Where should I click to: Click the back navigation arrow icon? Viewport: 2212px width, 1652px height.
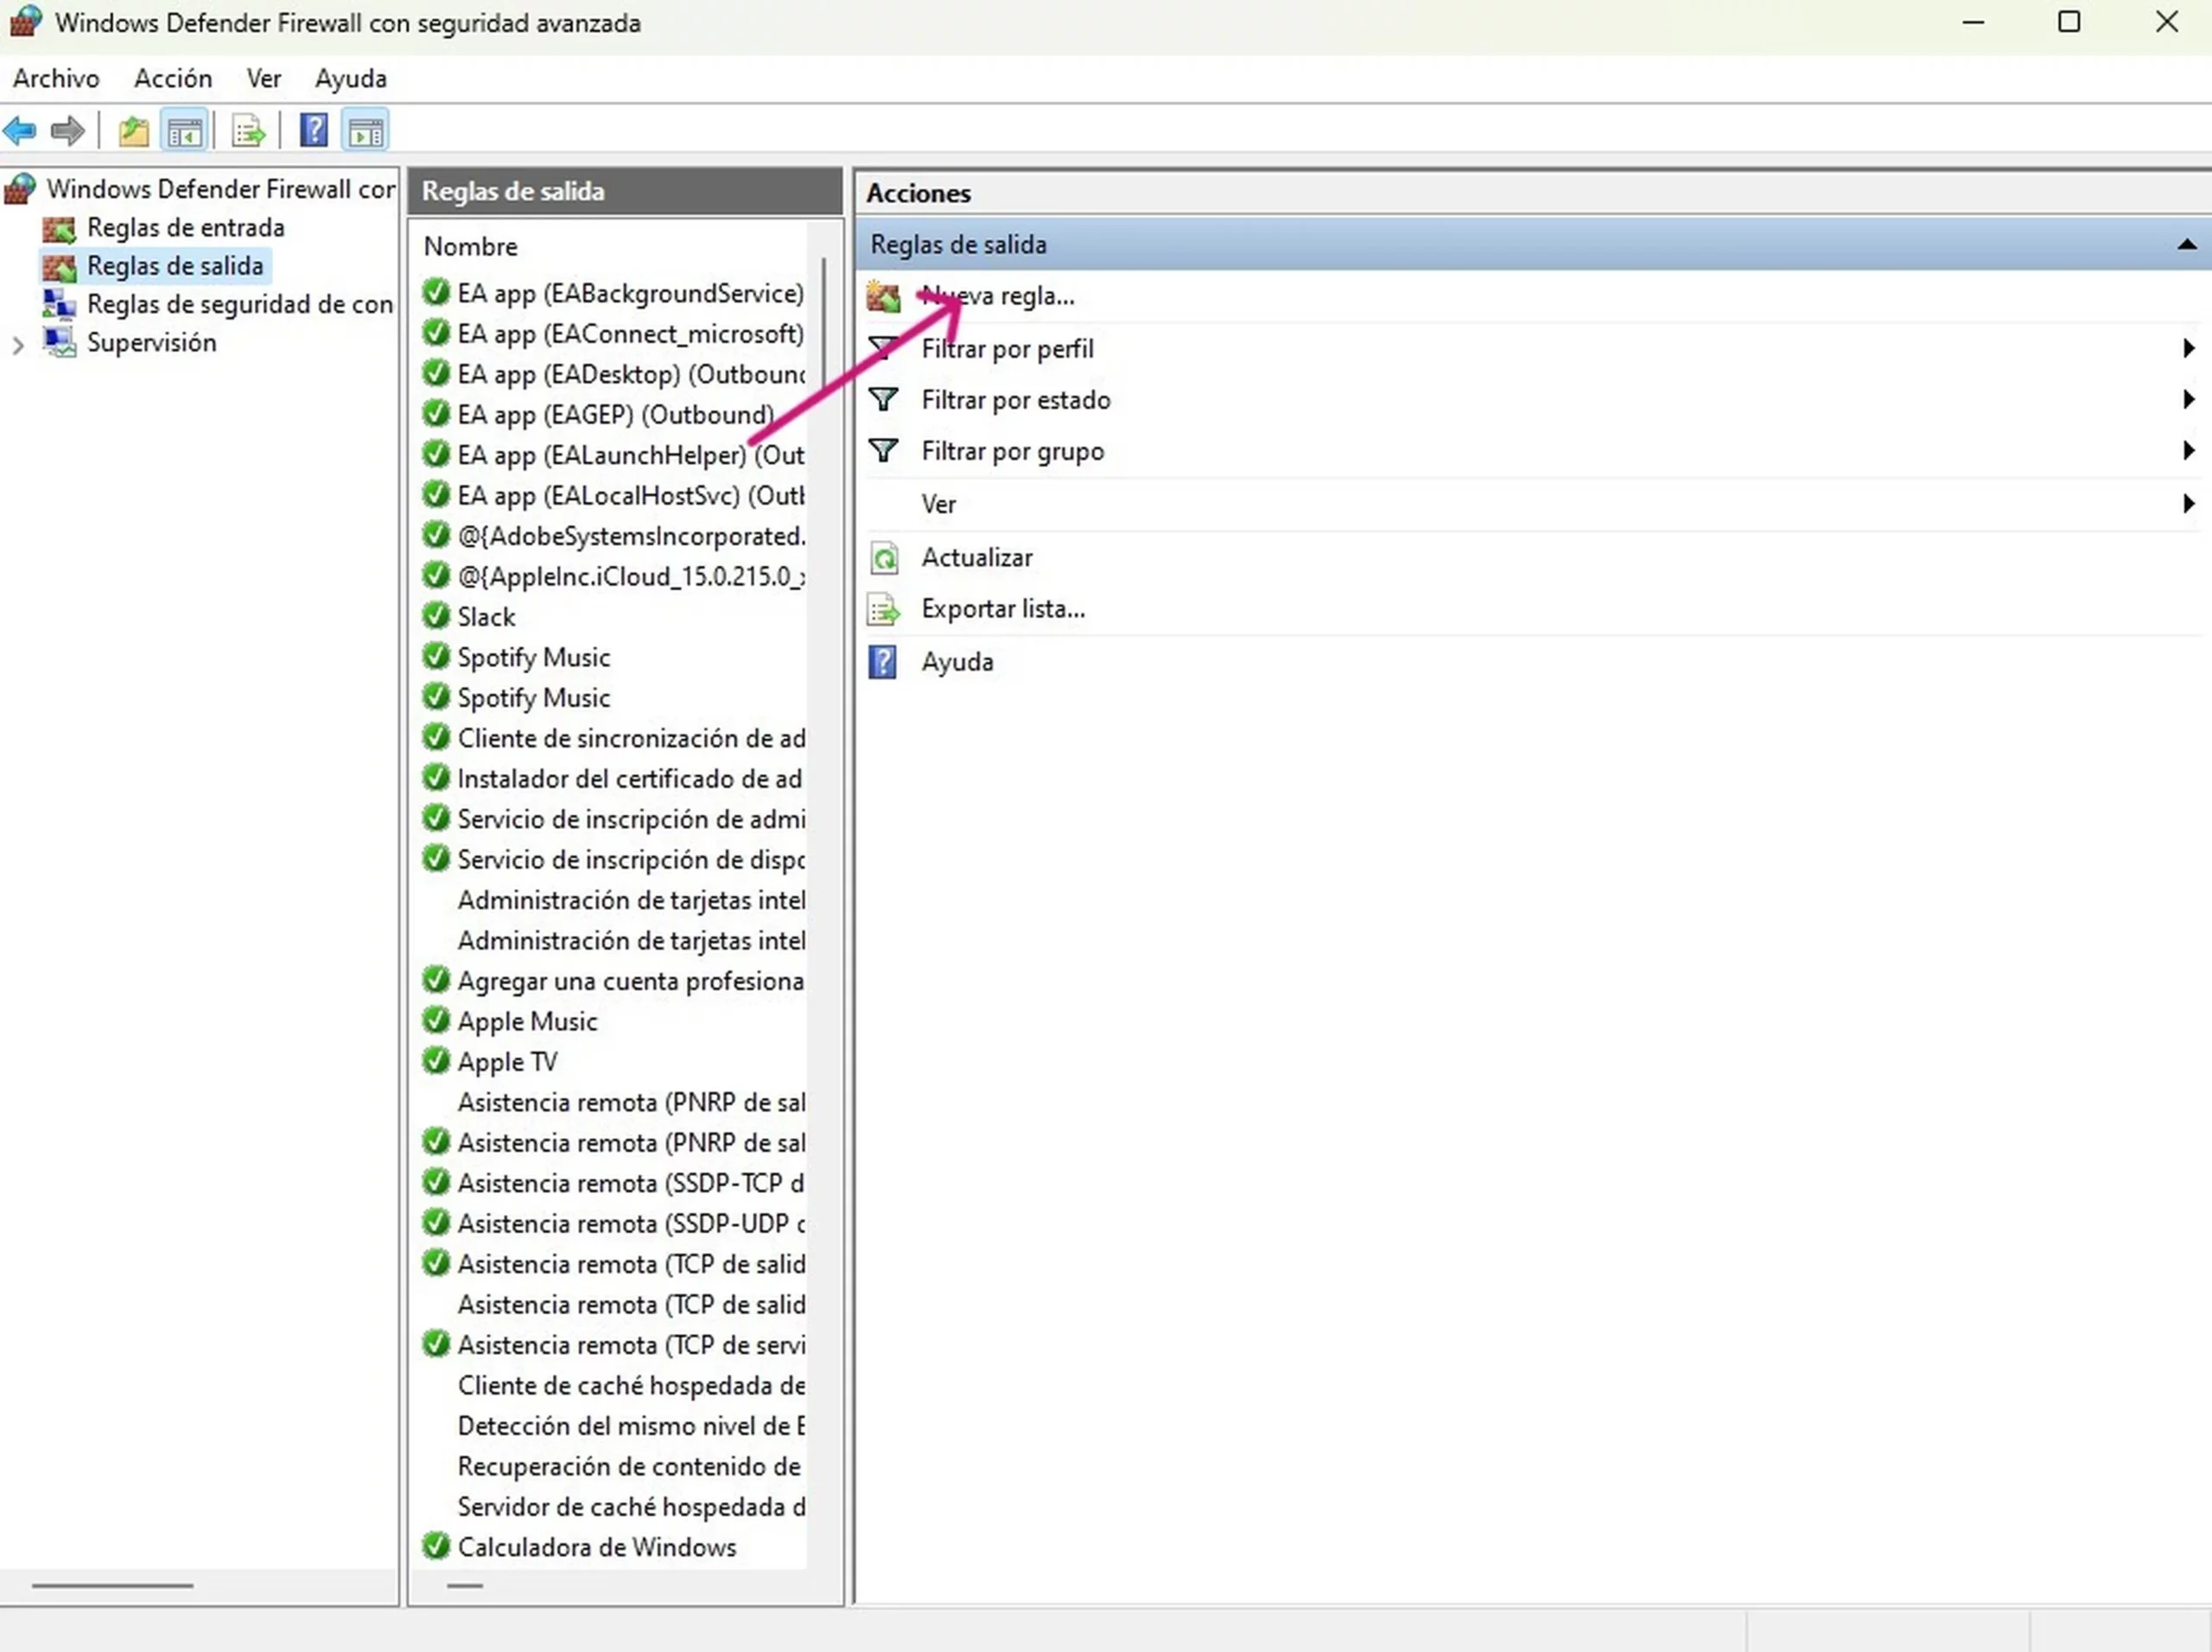tap(19, 130)
